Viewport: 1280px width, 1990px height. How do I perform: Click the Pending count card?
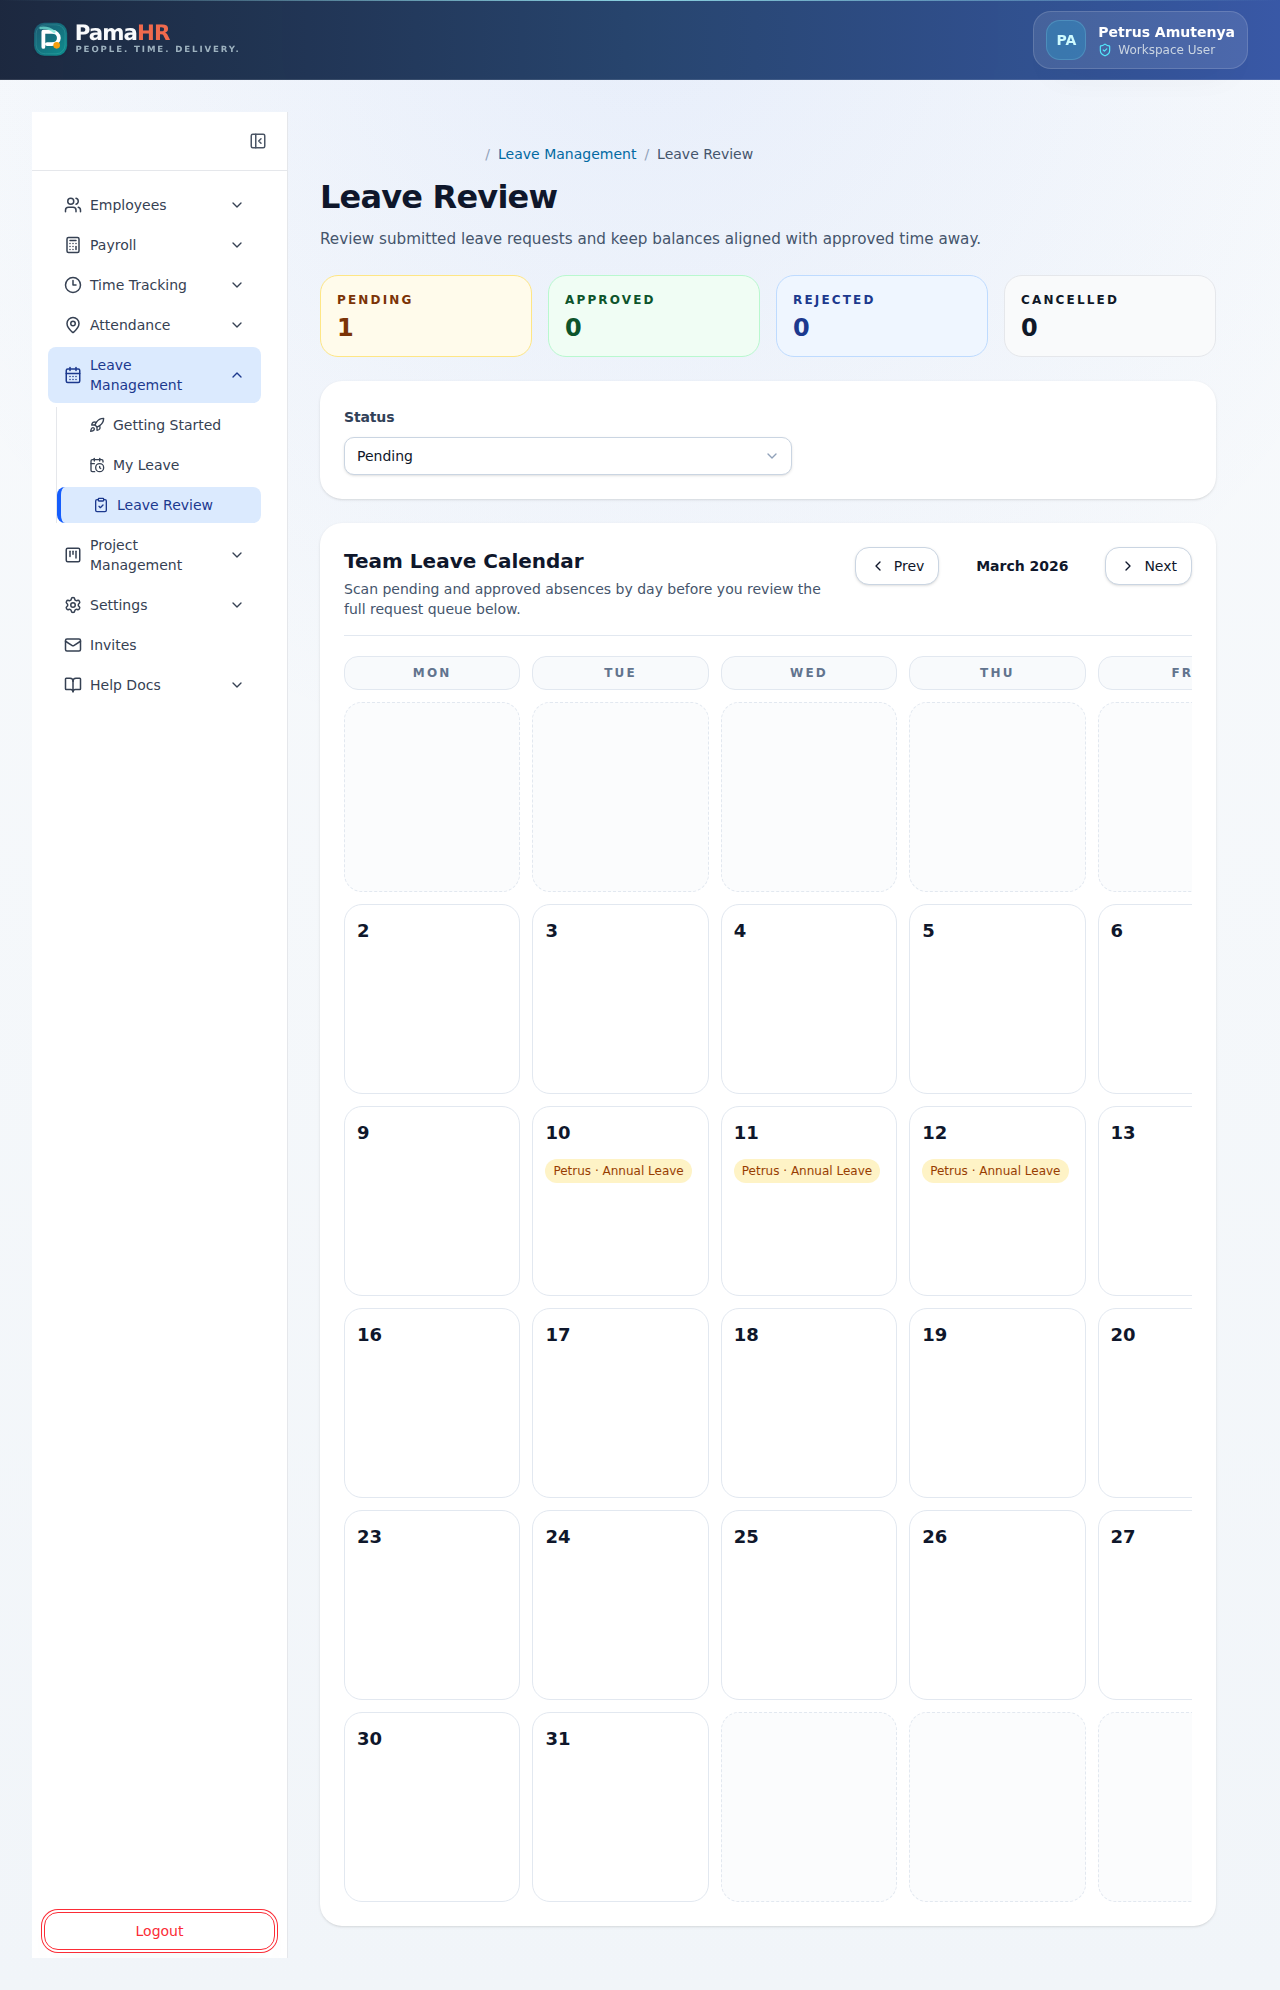click(x=426, y=316)
